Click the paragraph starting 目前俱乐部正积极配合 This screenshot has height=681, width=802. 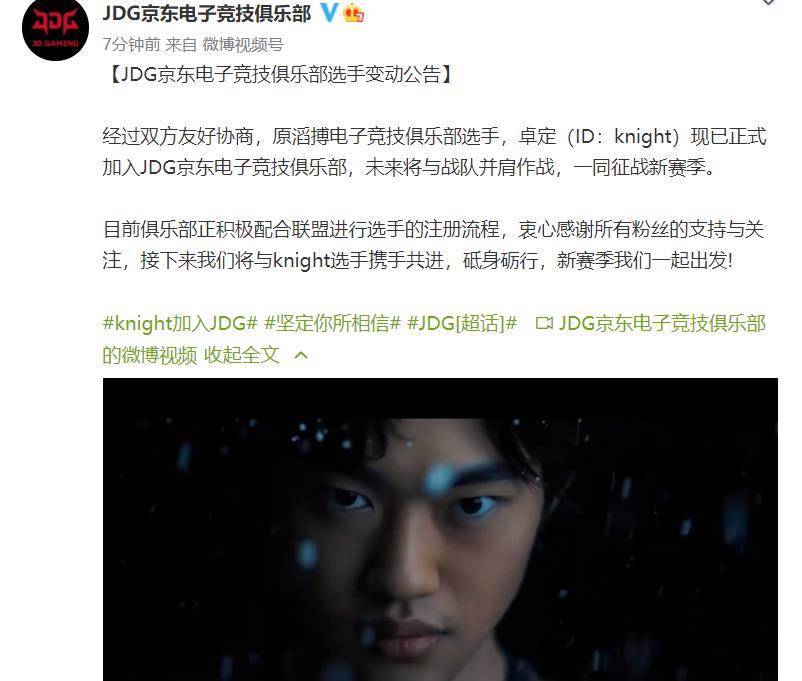[434, 245]
